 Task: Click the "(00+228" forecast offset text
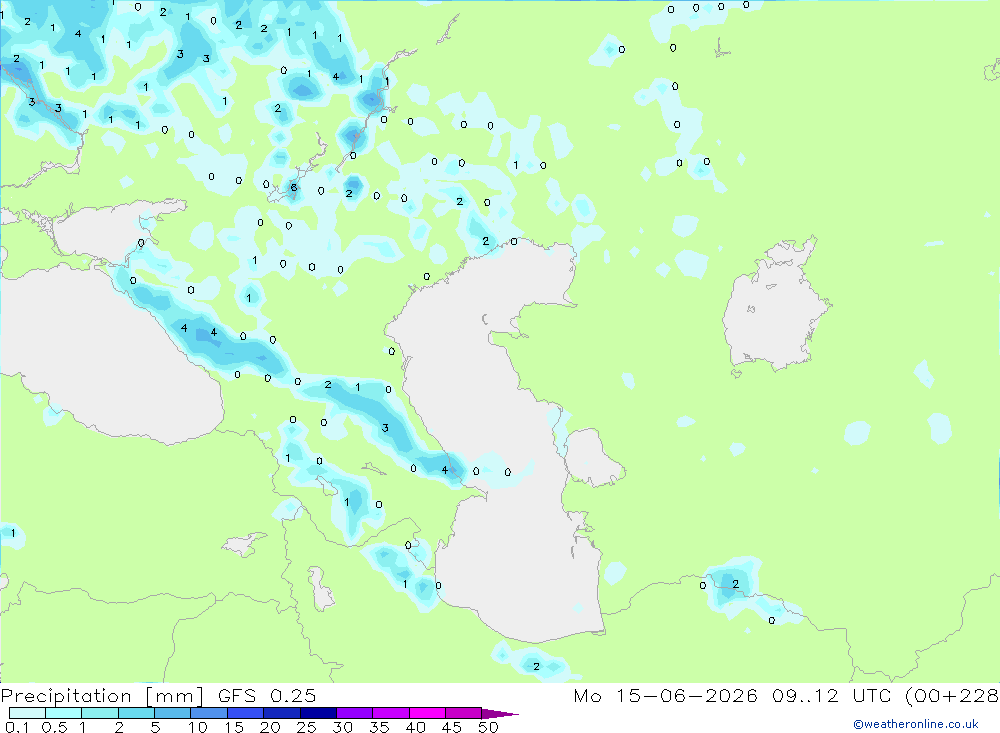point(952,695)
